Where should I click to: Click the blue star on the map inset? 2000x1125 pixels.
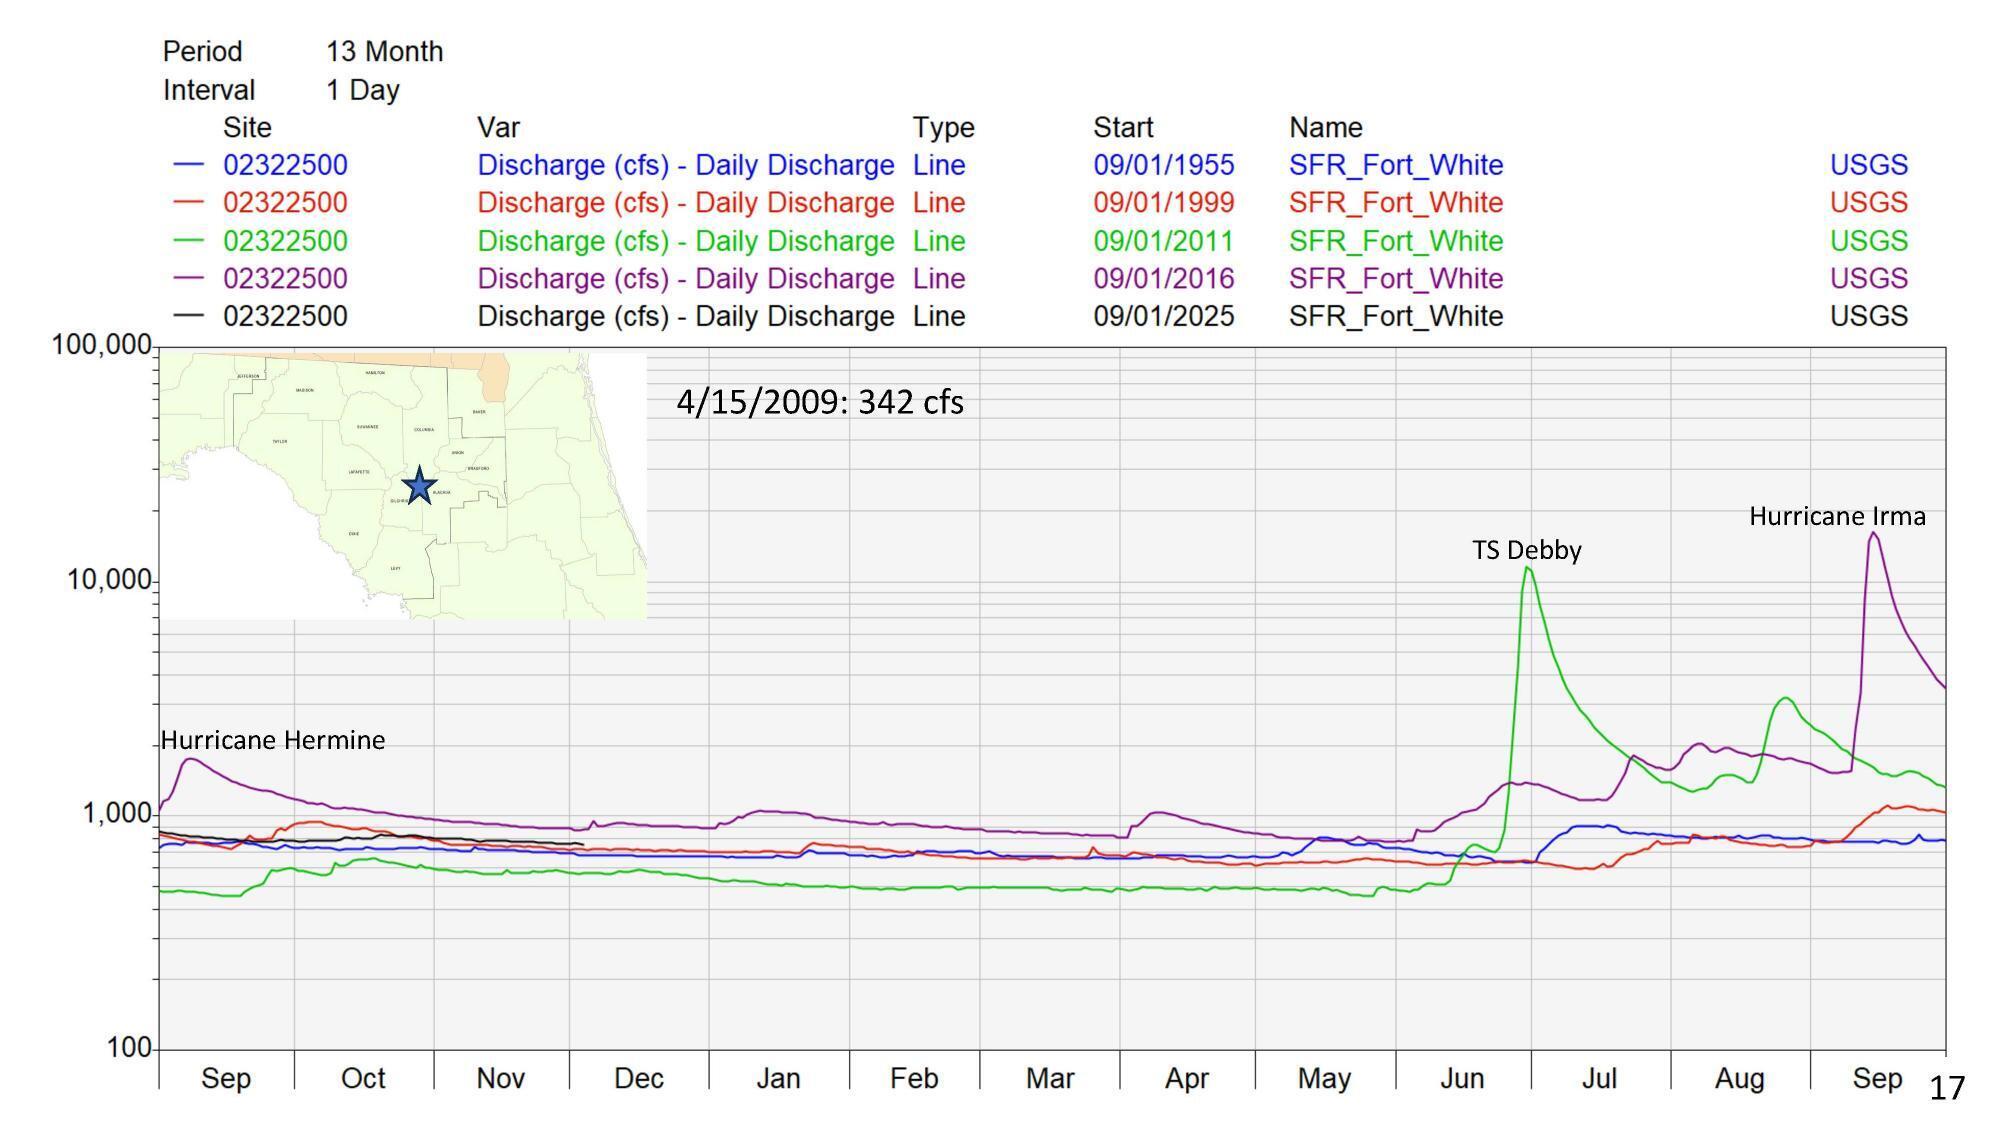pyautogui.click(x=420, y=484)
